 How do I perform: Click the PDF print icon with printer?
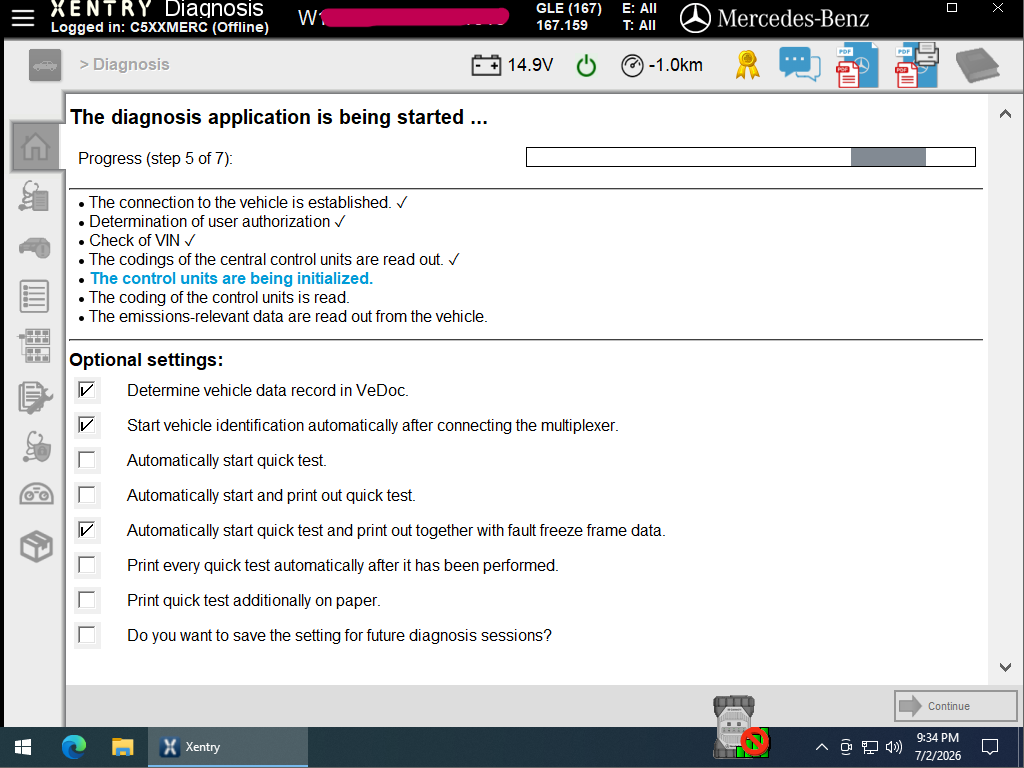click(916, 65)
